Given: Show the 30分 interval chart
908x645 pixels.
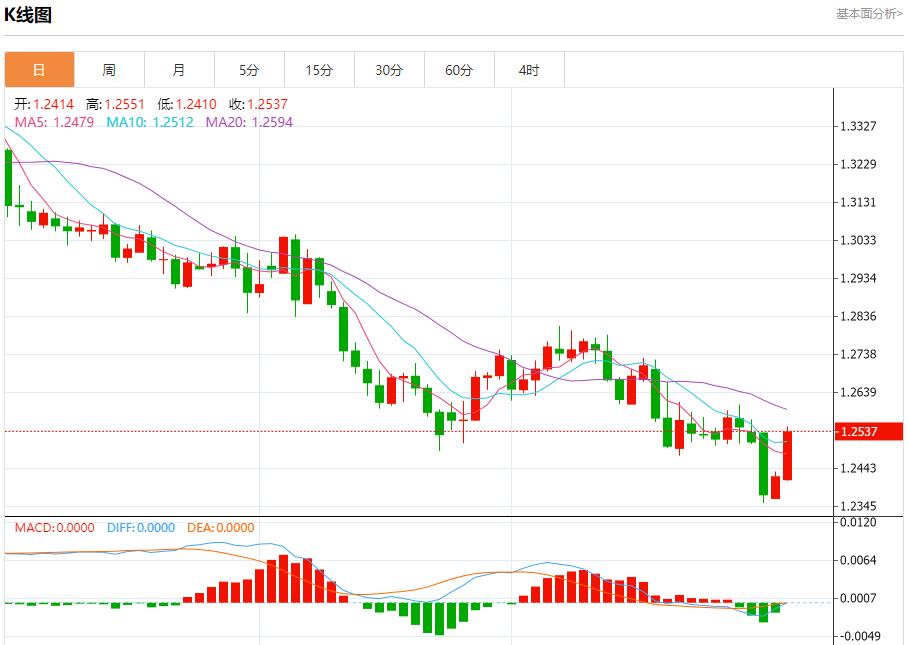Looking at the screenshot, I should 389,70.
